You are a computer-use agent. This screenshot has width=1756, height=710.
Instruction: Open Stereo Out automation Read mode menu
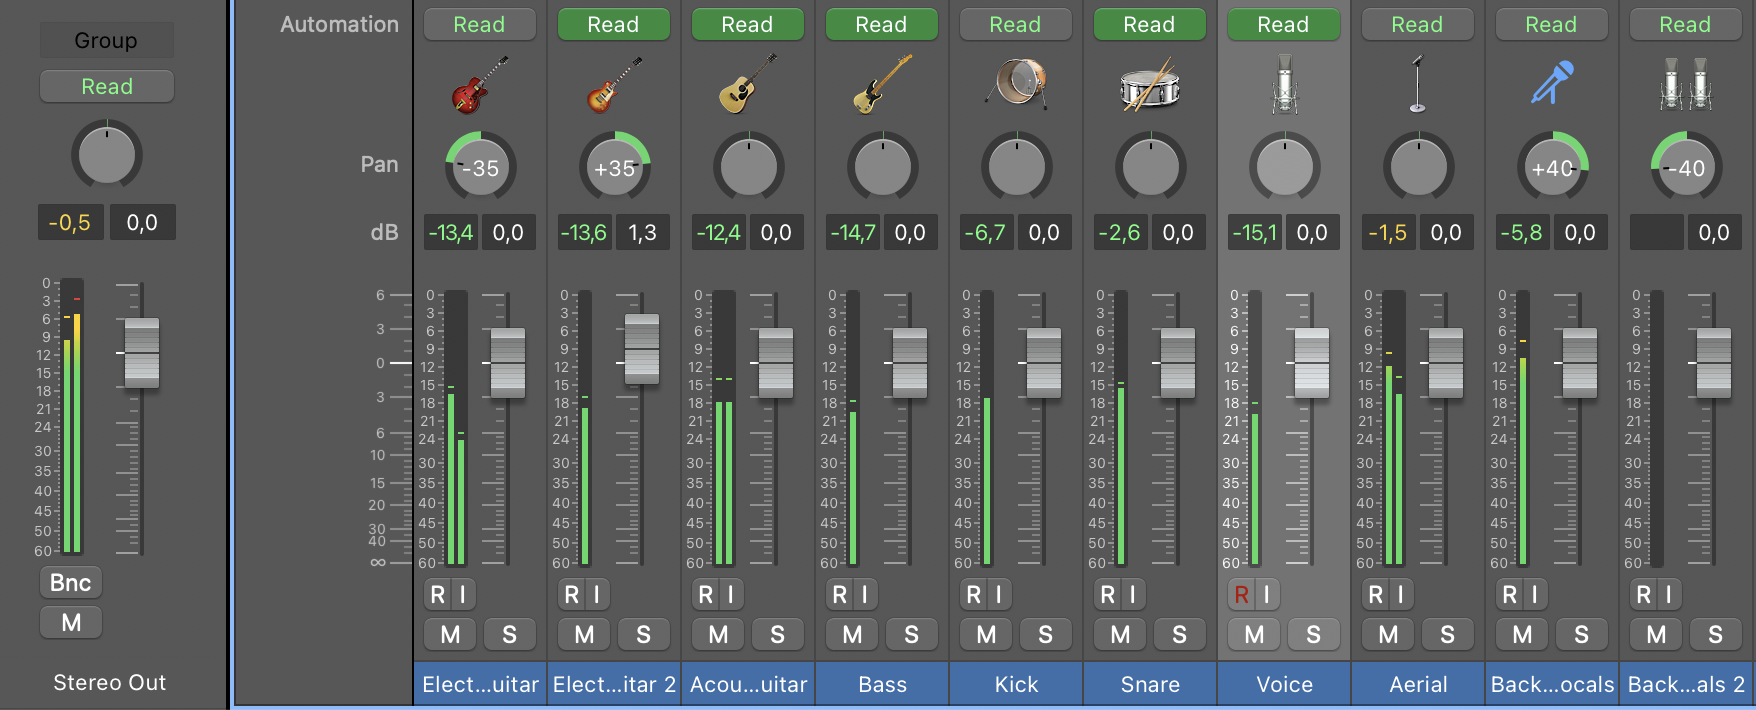pyautogui.click(x=106, y=87)
